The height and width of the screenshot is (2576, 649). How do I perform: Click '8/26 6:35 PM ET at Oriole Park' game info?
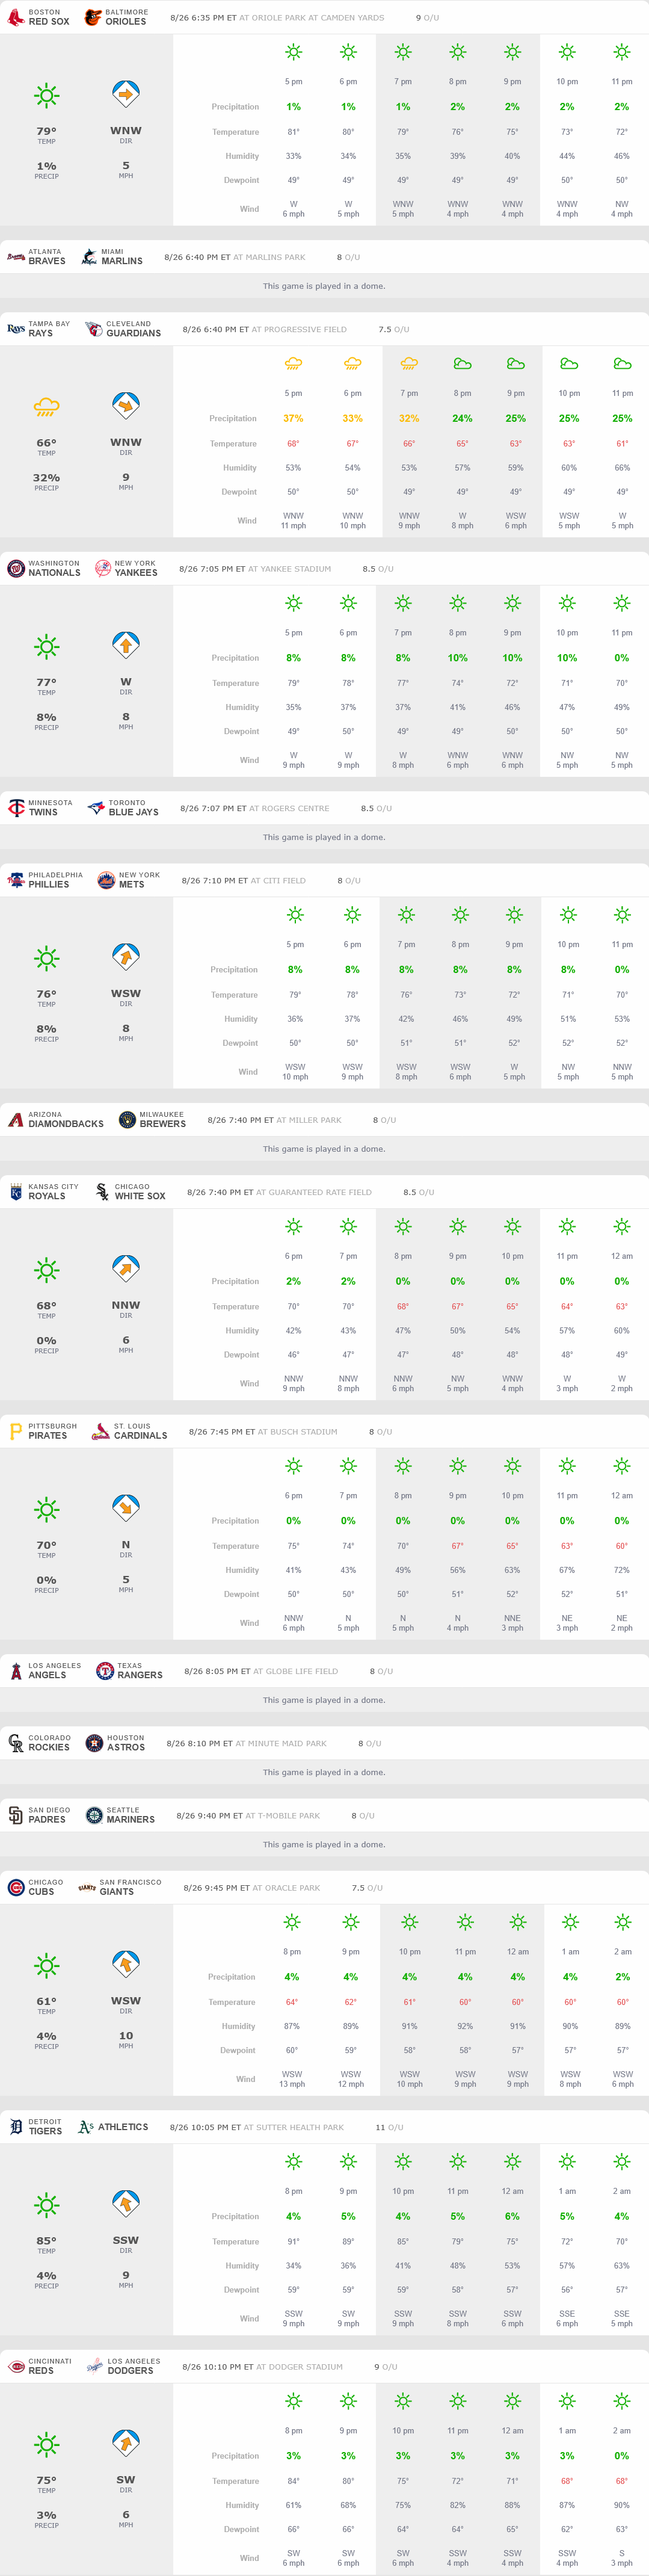[277, 18]
